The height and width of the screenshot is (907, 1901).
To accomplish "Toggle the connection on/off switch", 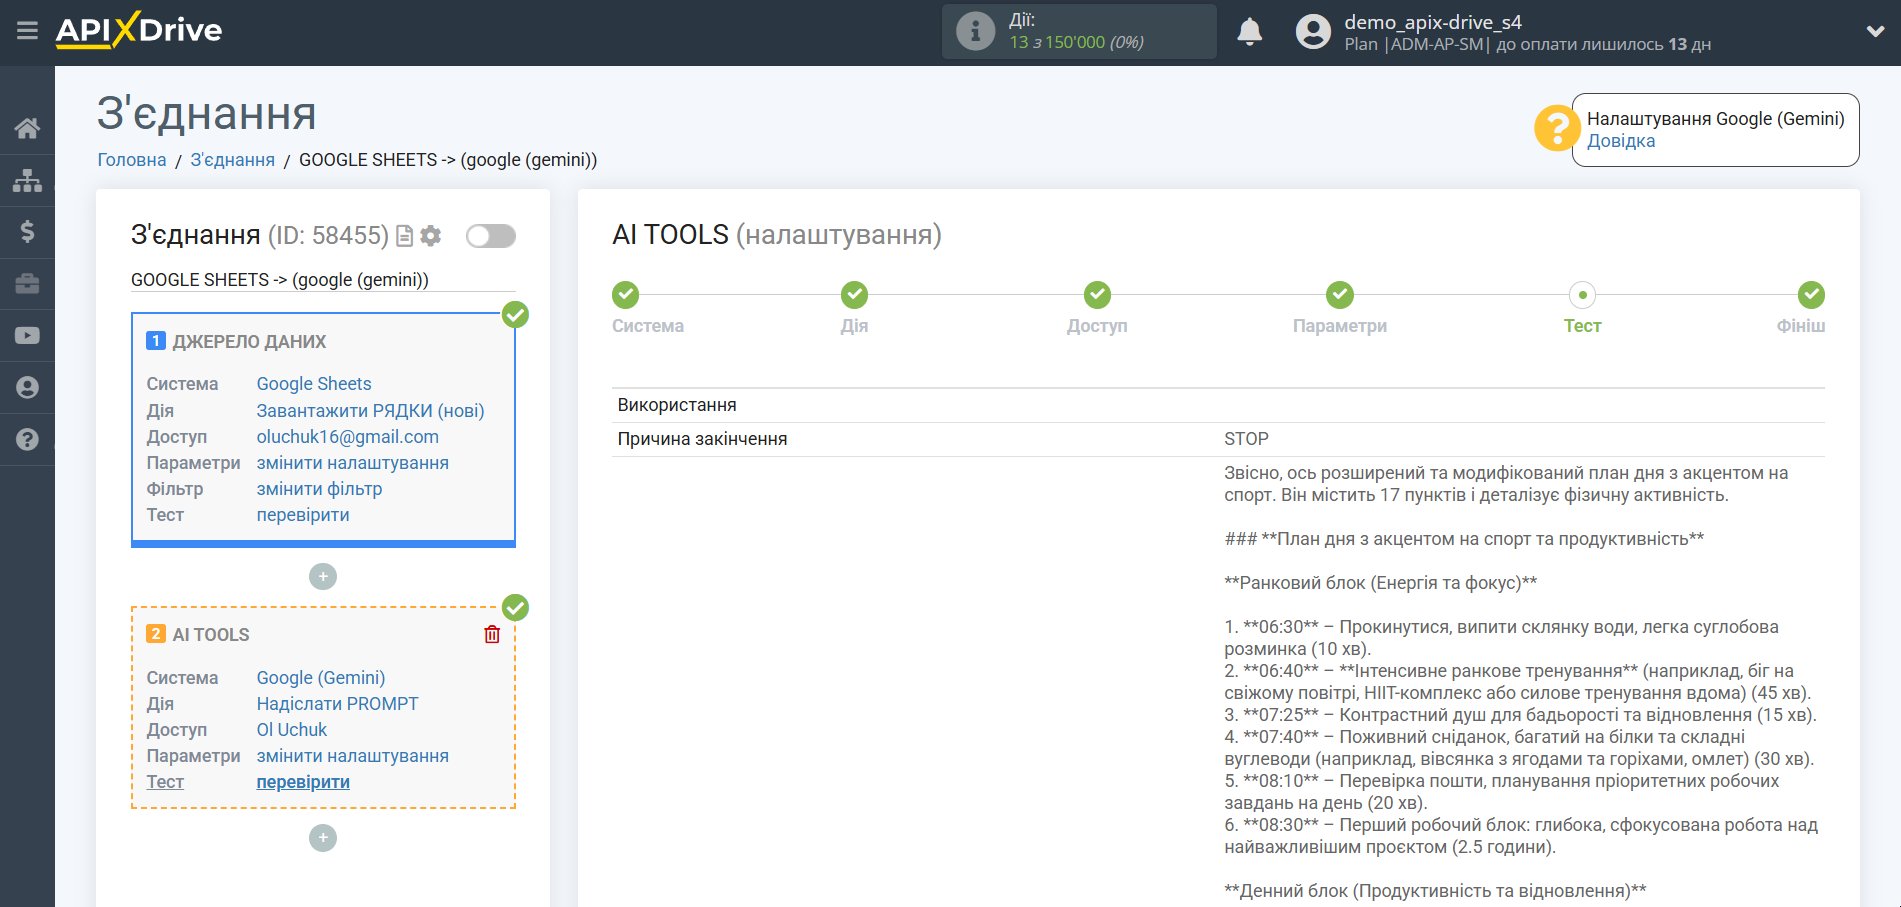I will point(491,236).
